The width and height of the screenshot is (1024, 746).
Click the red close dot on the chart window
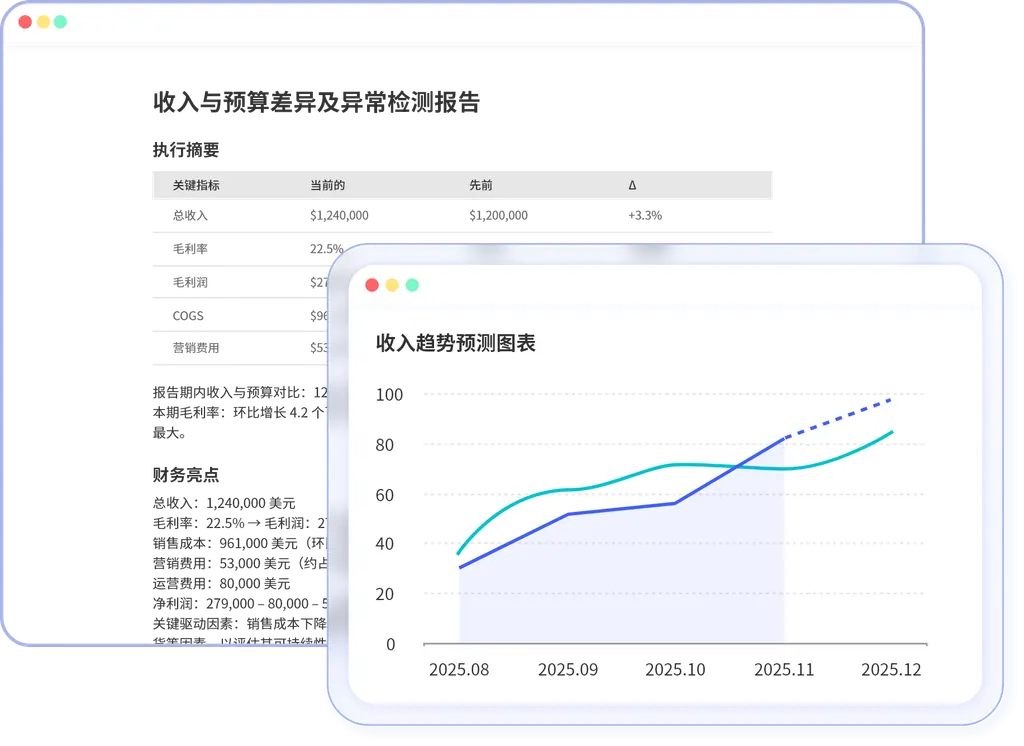[x=373, y=284]
